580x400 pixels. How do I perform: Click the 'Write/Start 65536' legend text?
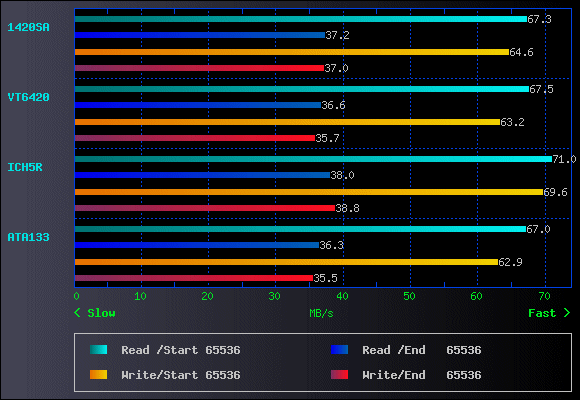point(181,375)
